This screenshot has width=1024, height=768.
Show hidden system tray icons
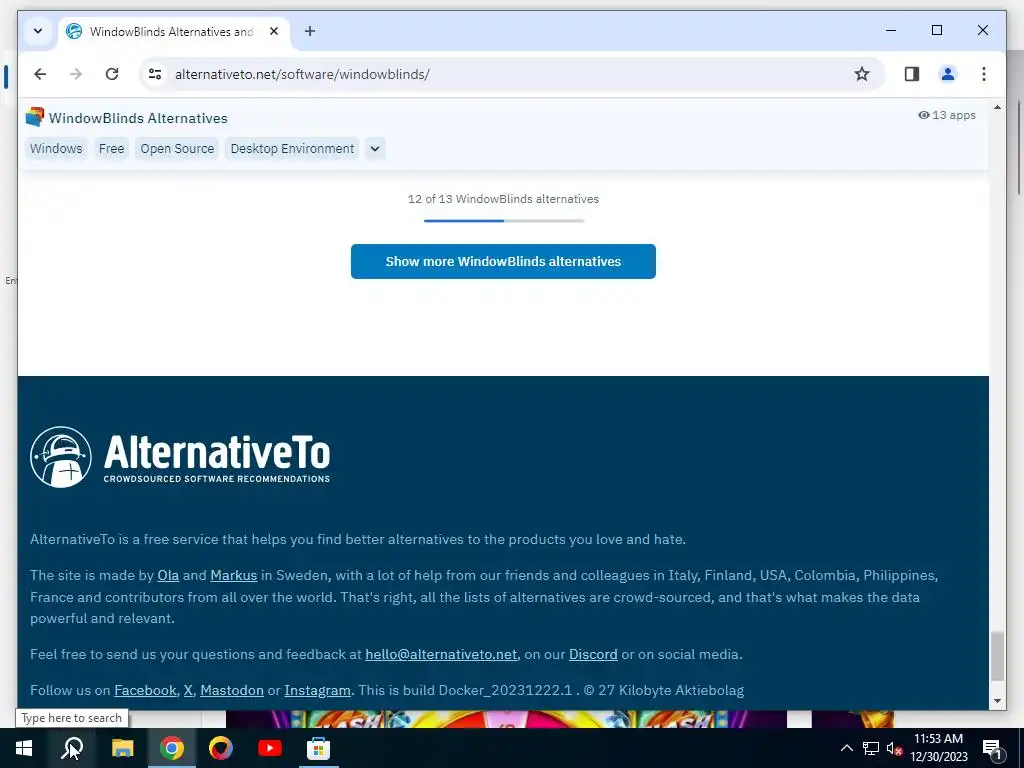coord(846,748)
